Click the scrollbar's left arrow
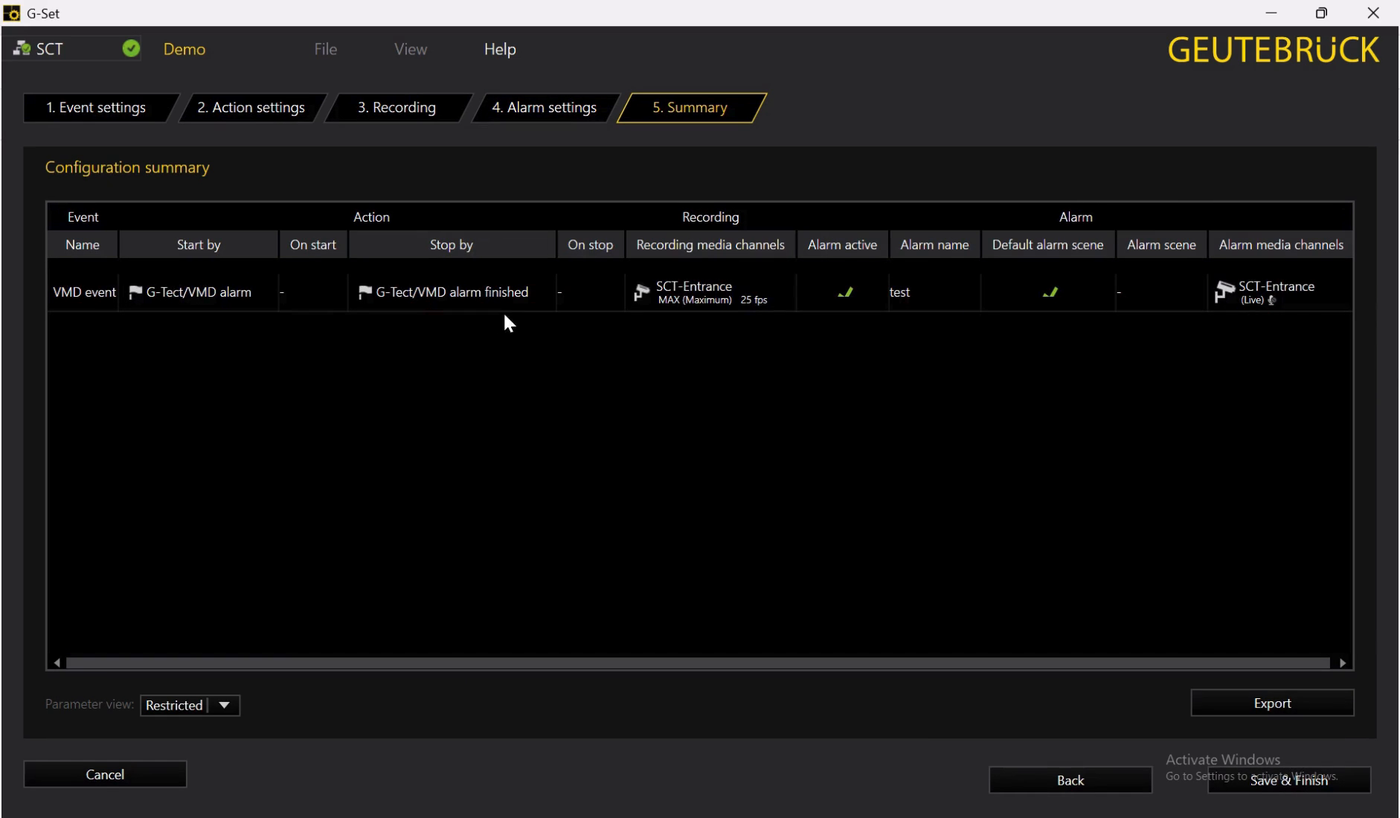 pyautogui.click(x=57, y=663)
